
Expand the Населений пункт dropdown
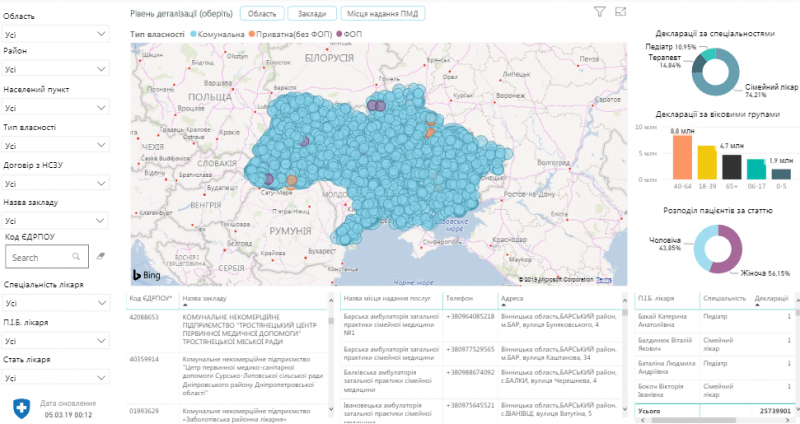[56, 108]
